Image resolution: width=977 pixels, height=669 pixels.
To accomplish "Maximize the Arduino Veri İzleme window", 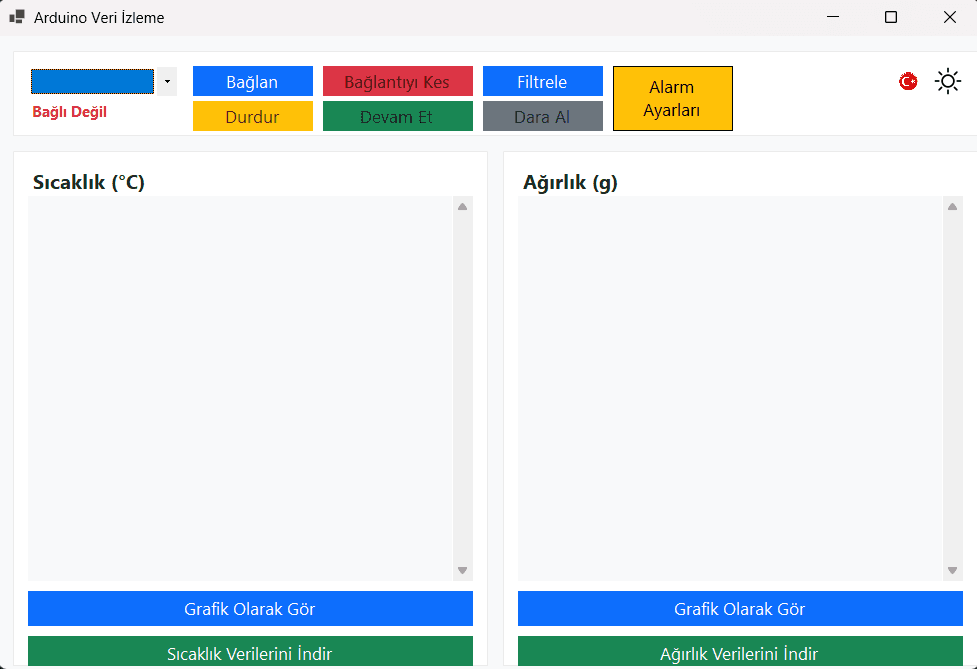I will point(891,17).
